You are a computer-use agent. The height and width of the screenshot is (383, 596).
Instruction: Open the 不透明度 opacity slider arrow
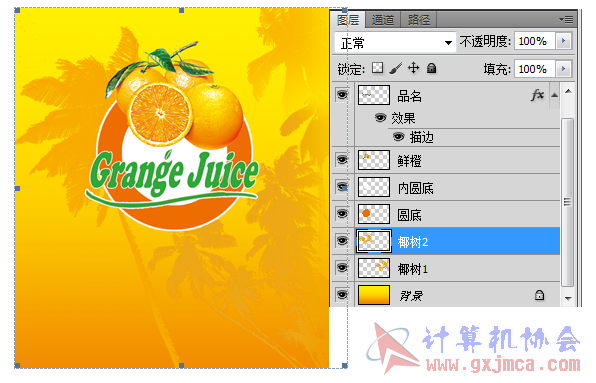563,41
